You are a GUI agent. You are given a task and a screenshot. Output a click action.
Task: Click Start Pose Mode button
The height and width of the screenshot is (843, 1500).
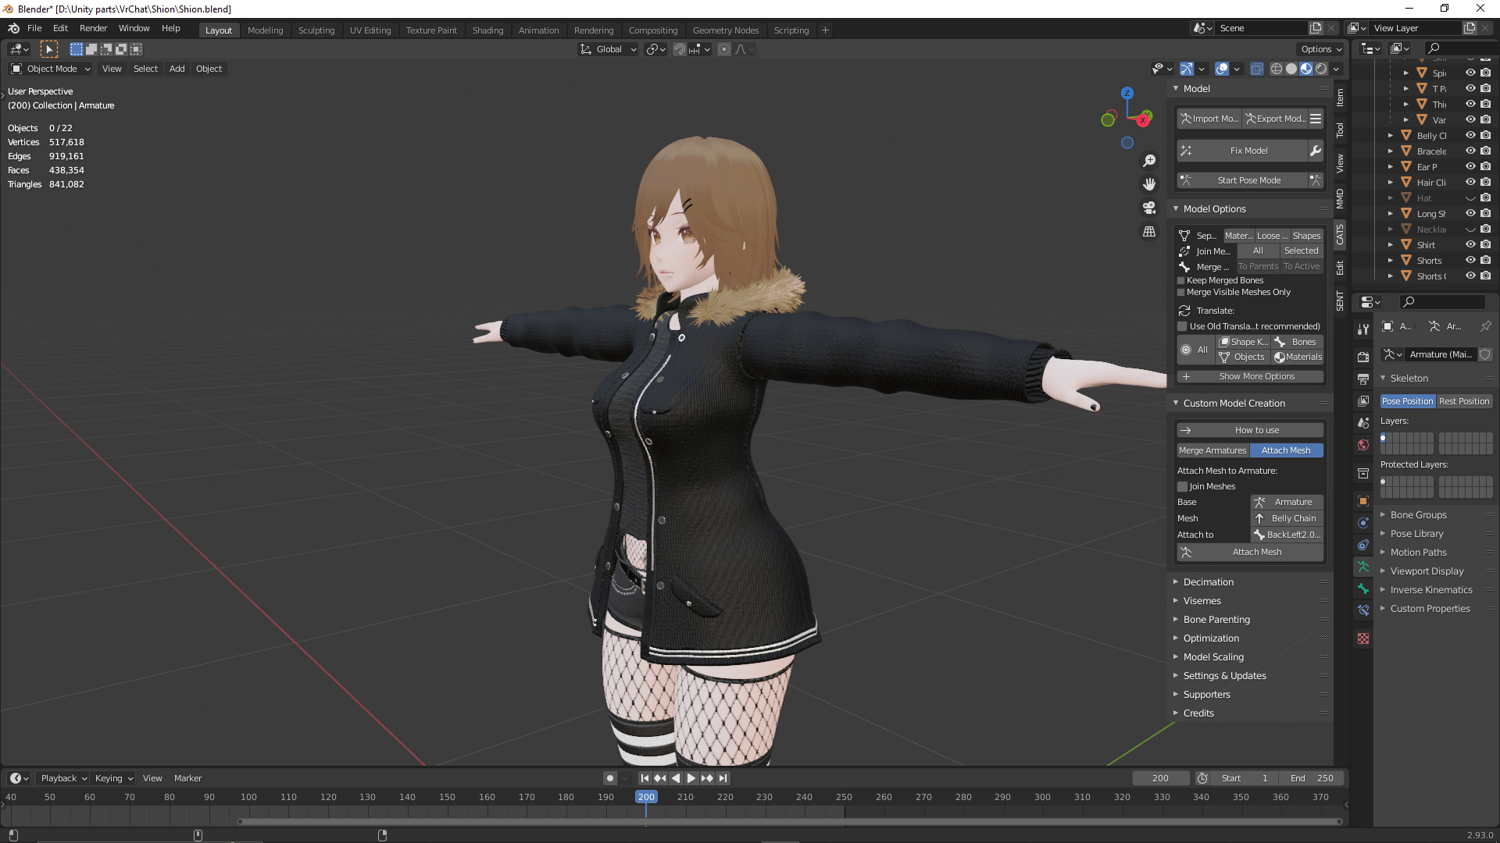point(1242,181)
